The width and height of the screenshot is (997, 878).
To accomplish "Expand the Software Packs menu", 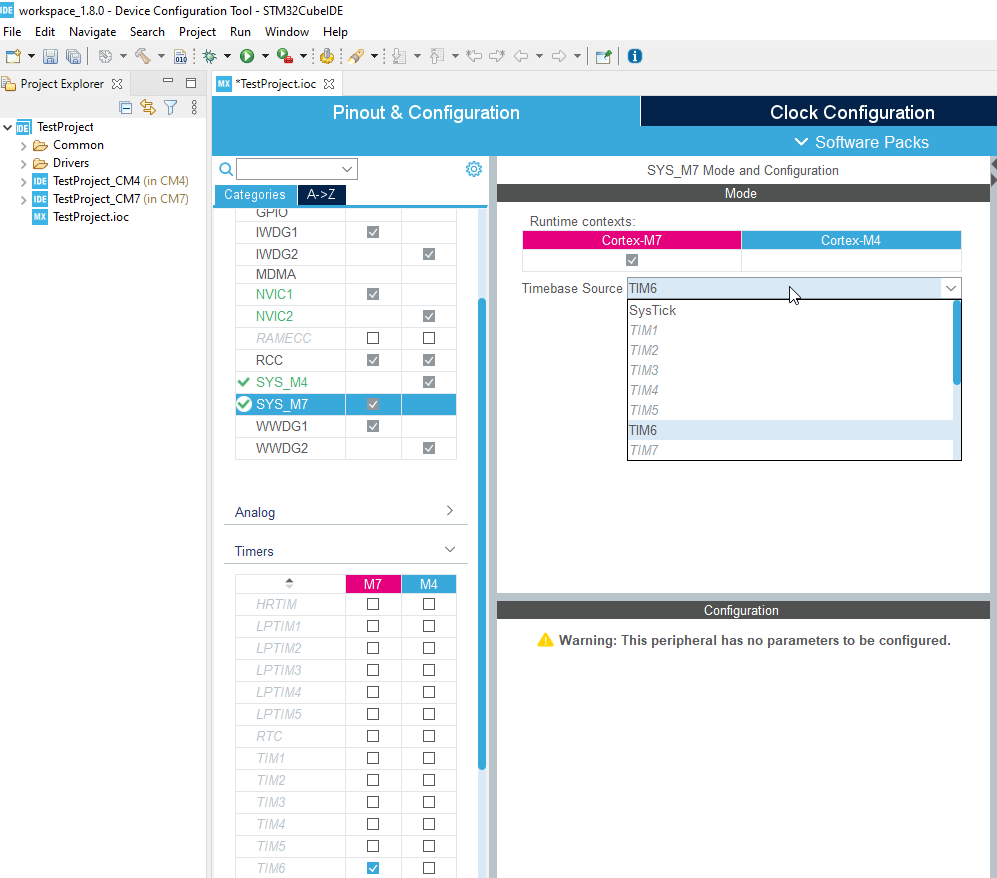I will pyautogui.click(x=862, y=142).
